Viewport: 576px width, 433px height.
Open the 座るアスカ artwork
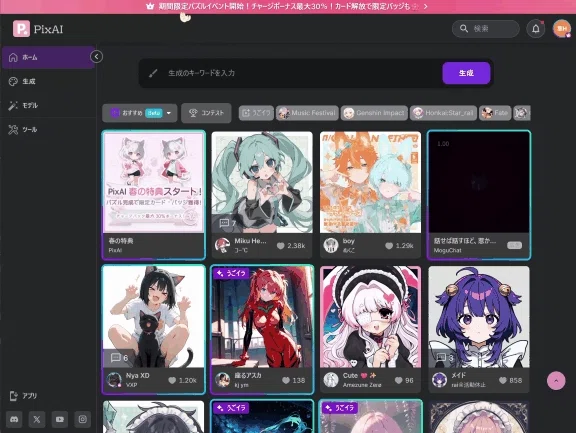(x=262, y=317)
